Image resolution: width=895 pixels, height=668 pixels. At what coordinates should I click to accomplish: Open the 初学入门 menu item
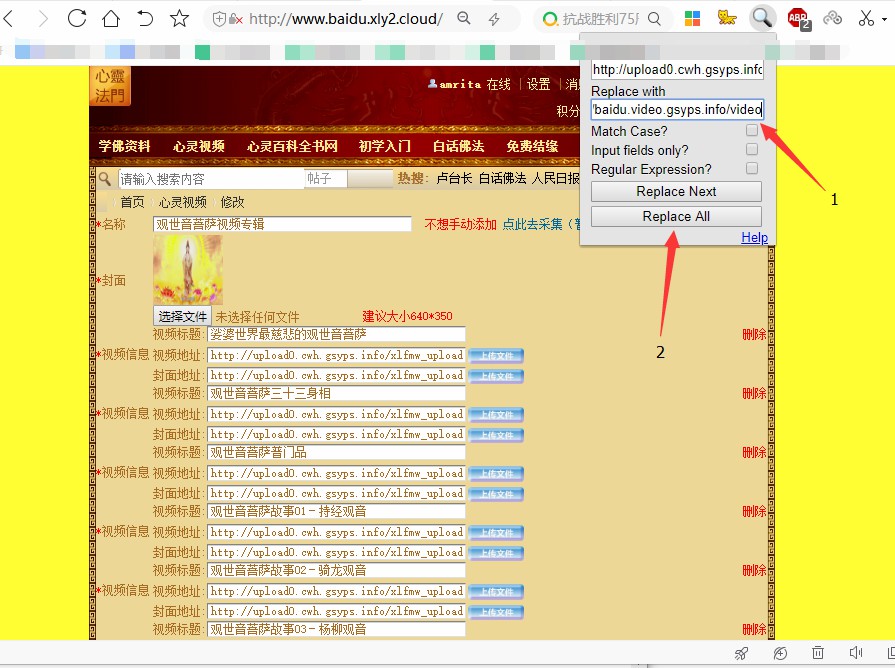pos(384,146)
